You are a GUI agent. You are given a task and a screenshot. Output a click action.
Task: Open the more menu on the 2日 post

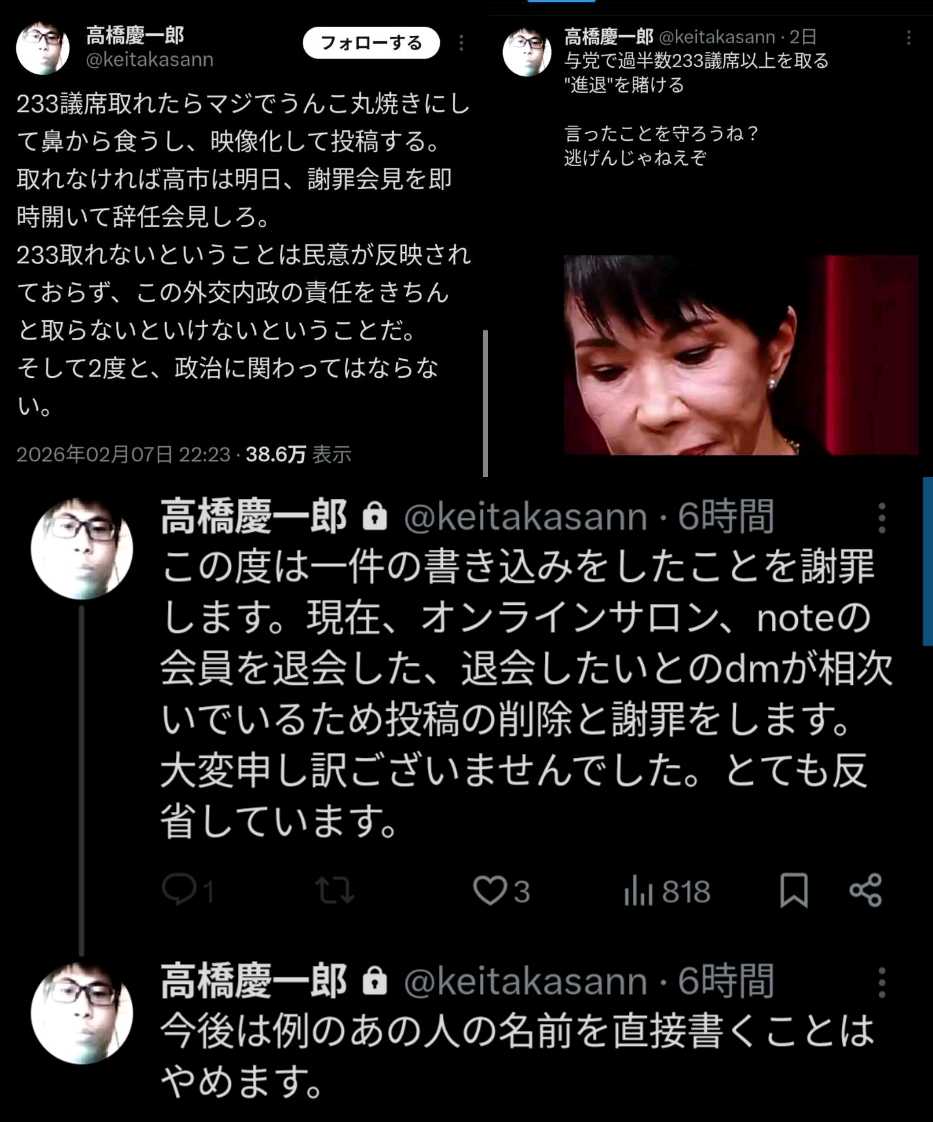(909, 37)
